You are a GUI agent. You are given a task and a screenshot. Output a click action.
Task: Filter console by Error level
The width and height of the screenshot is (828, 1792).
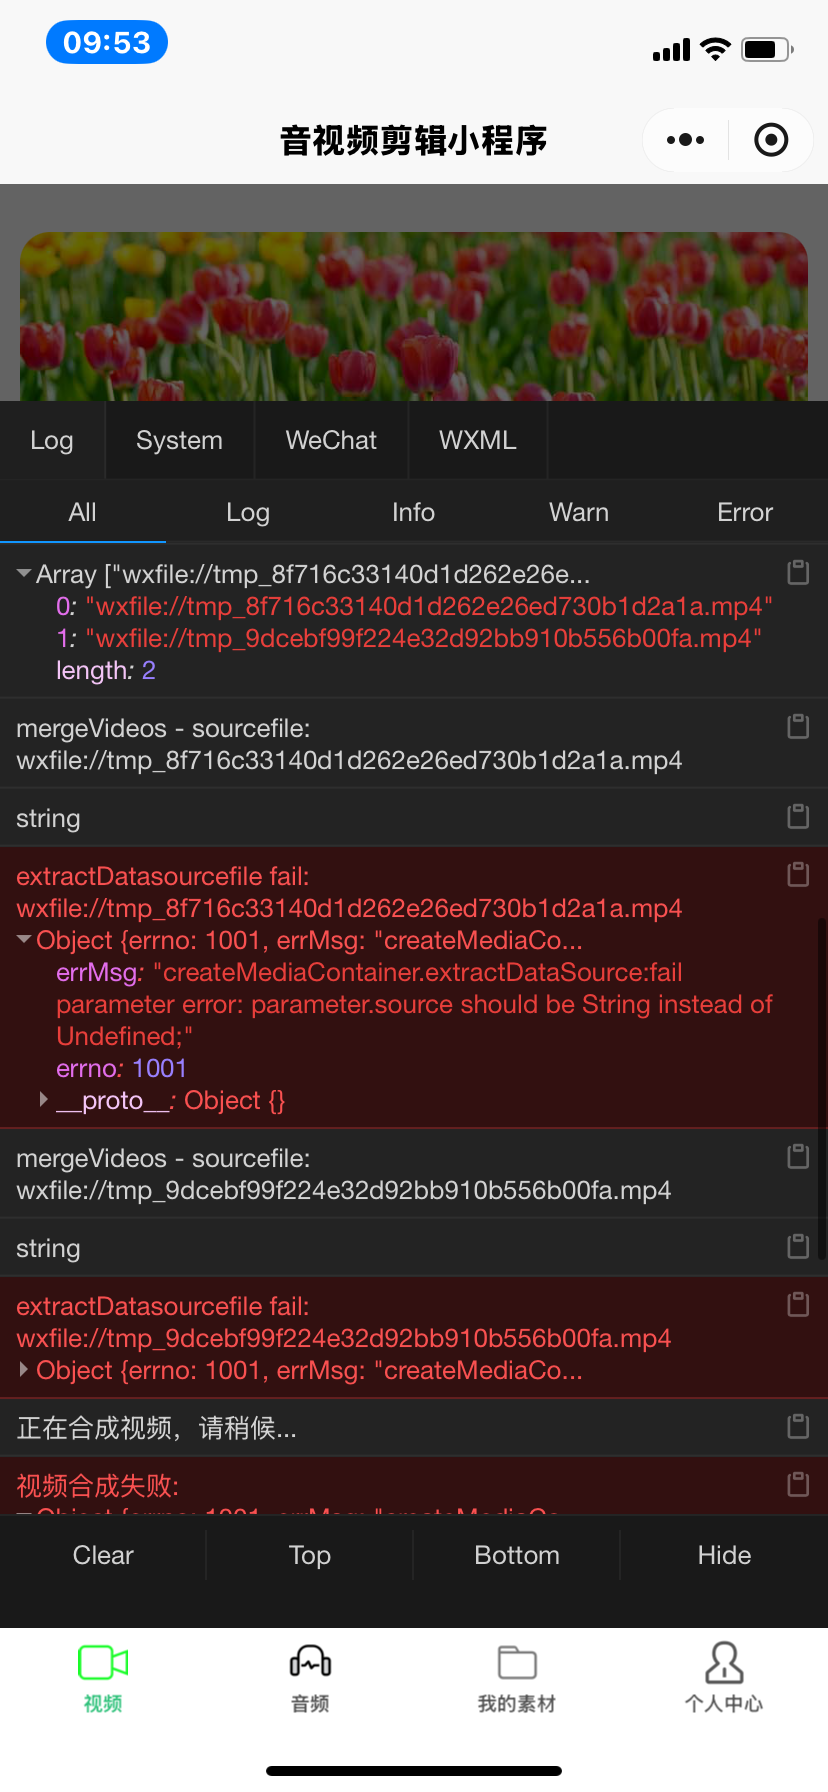click(744, 512)
